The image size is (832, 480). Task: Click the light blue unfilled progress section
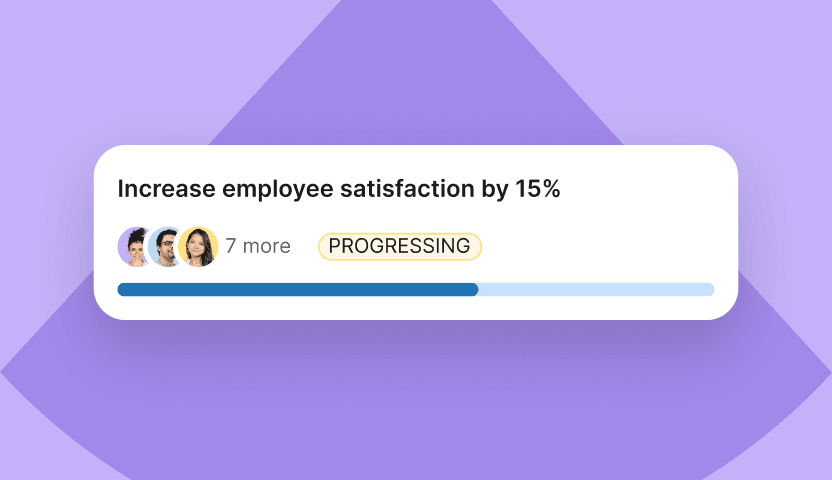(x=596, y=290)
